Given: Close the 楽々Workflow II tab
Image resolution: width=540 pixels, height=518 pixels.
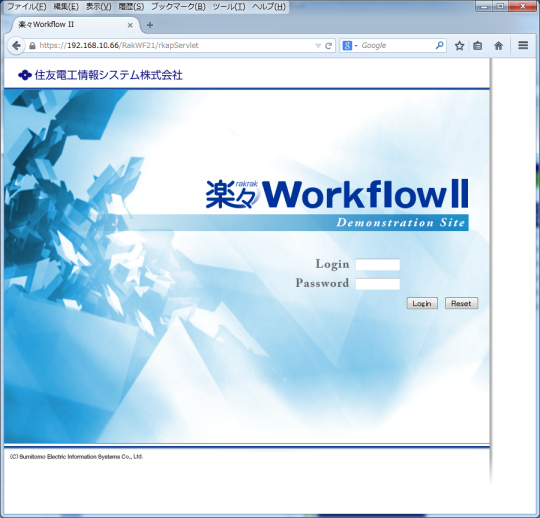Looking at the screenshot, I should [x=130, y=25].
